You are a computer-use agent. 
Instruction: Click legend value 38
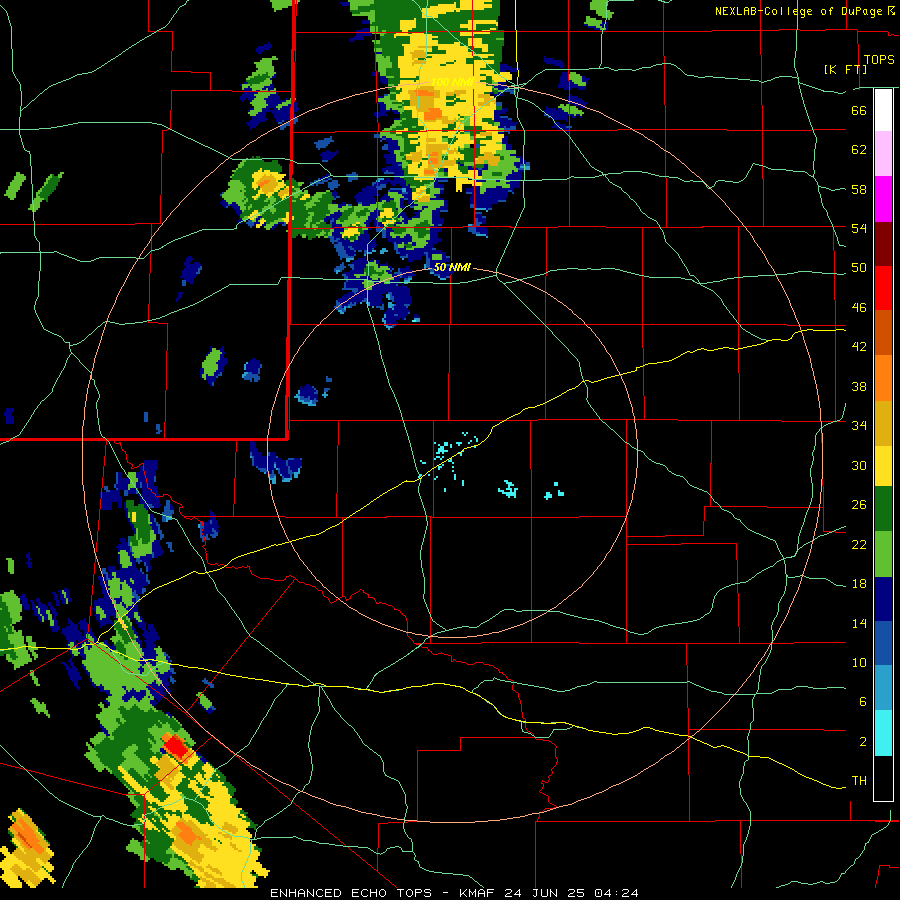pos(859,386)
